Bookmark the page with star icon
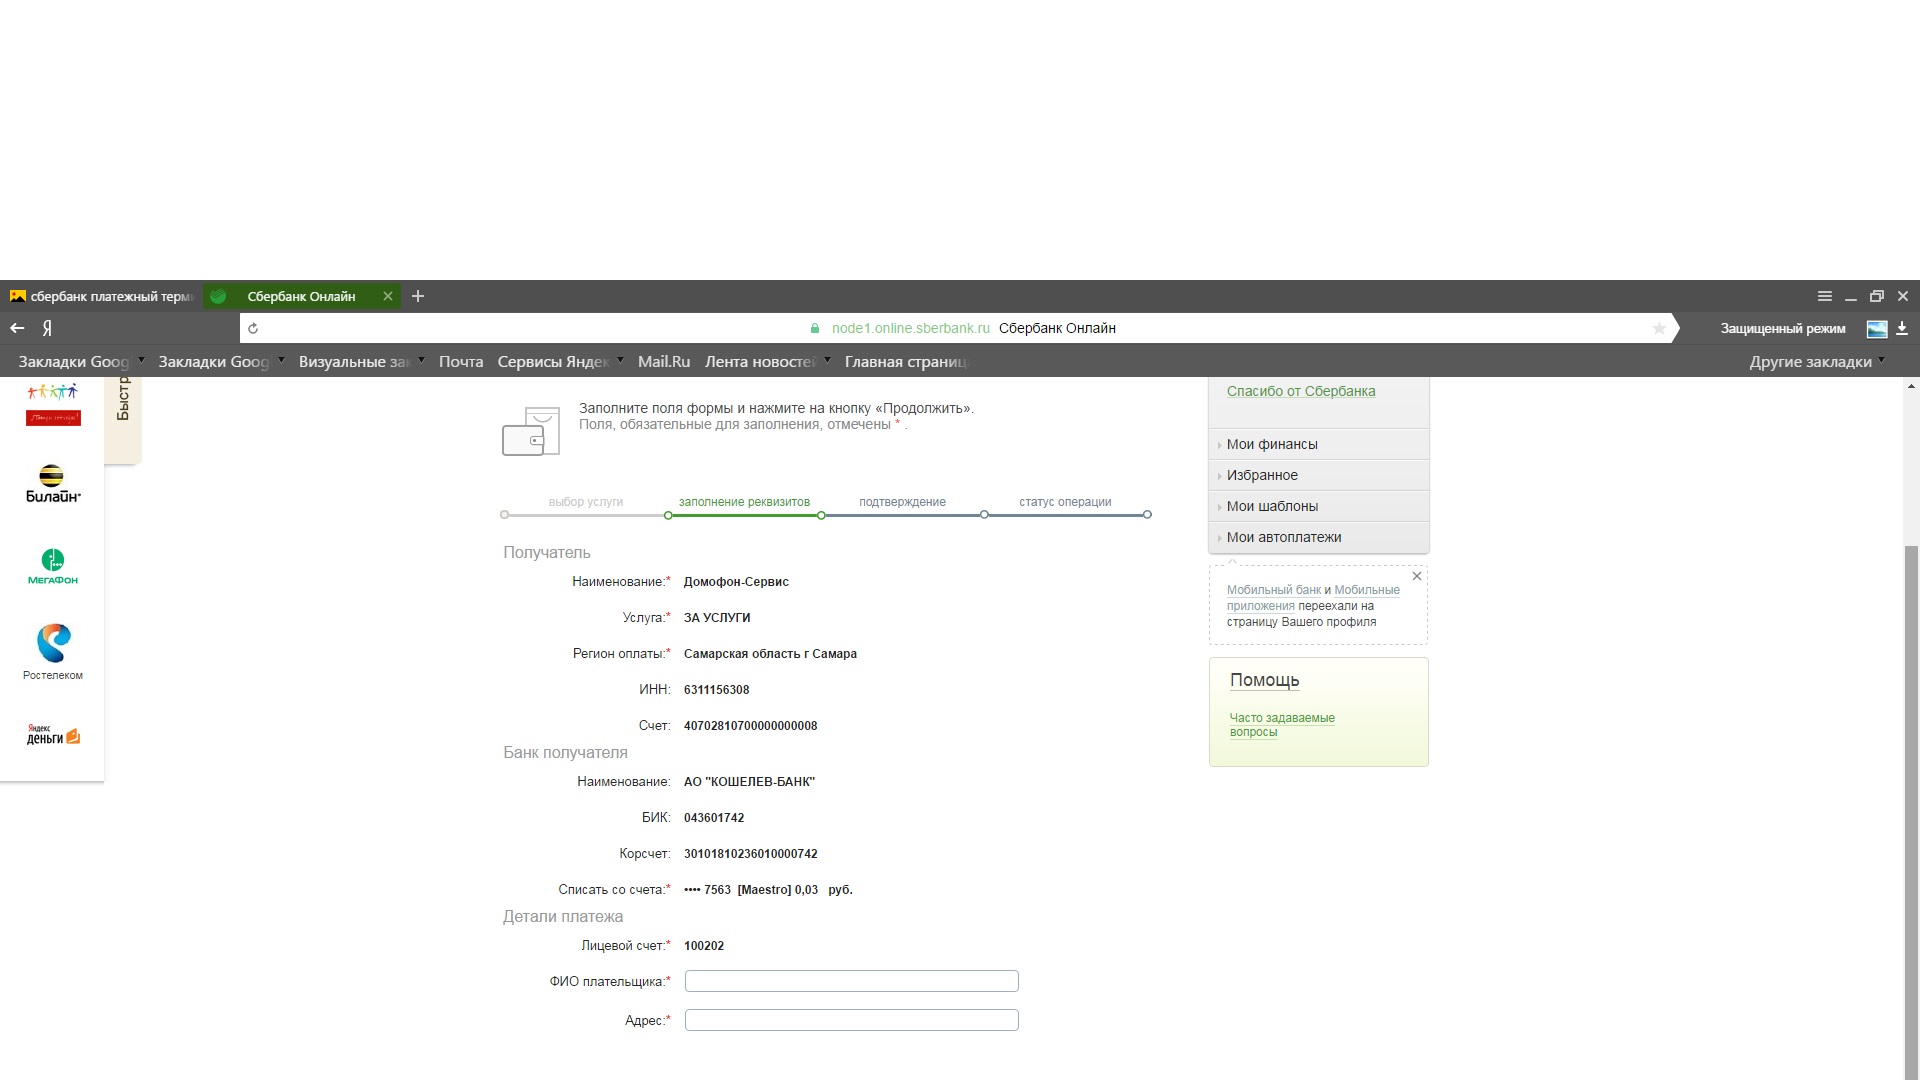 pyautogui.click(x=1659, y=328)
